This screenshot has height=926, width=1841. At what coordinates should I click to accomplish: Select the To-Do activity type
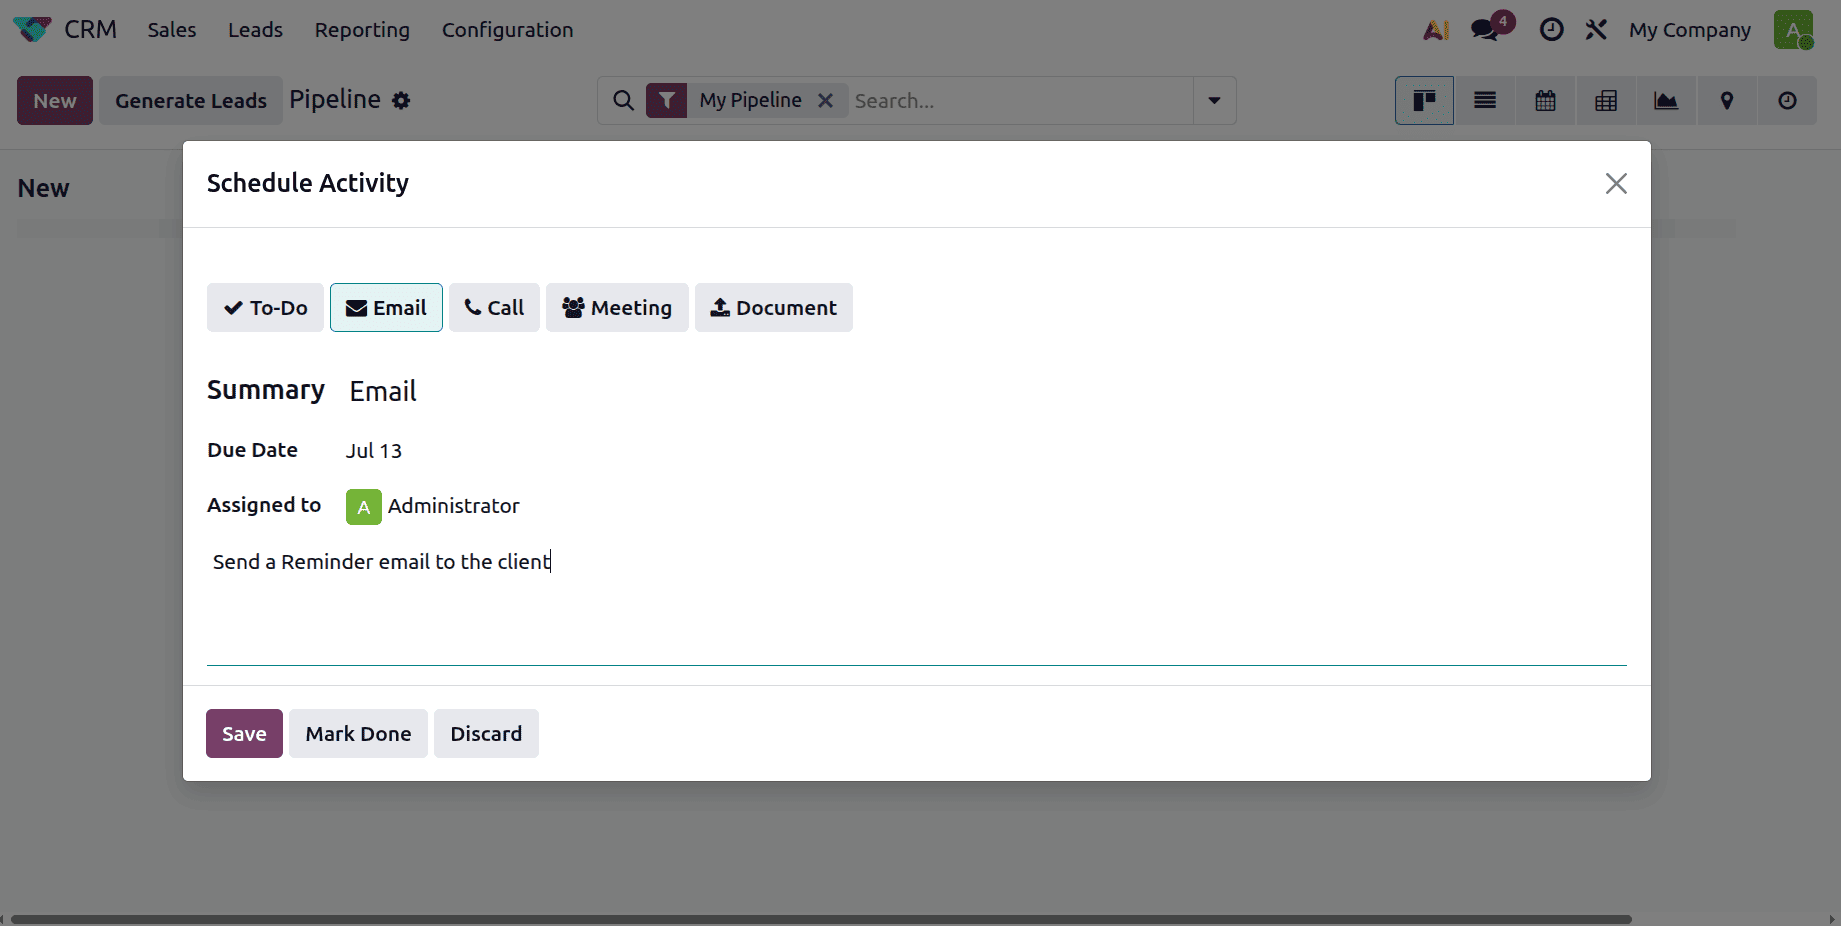pyautogui.click(x=265, y=308)
